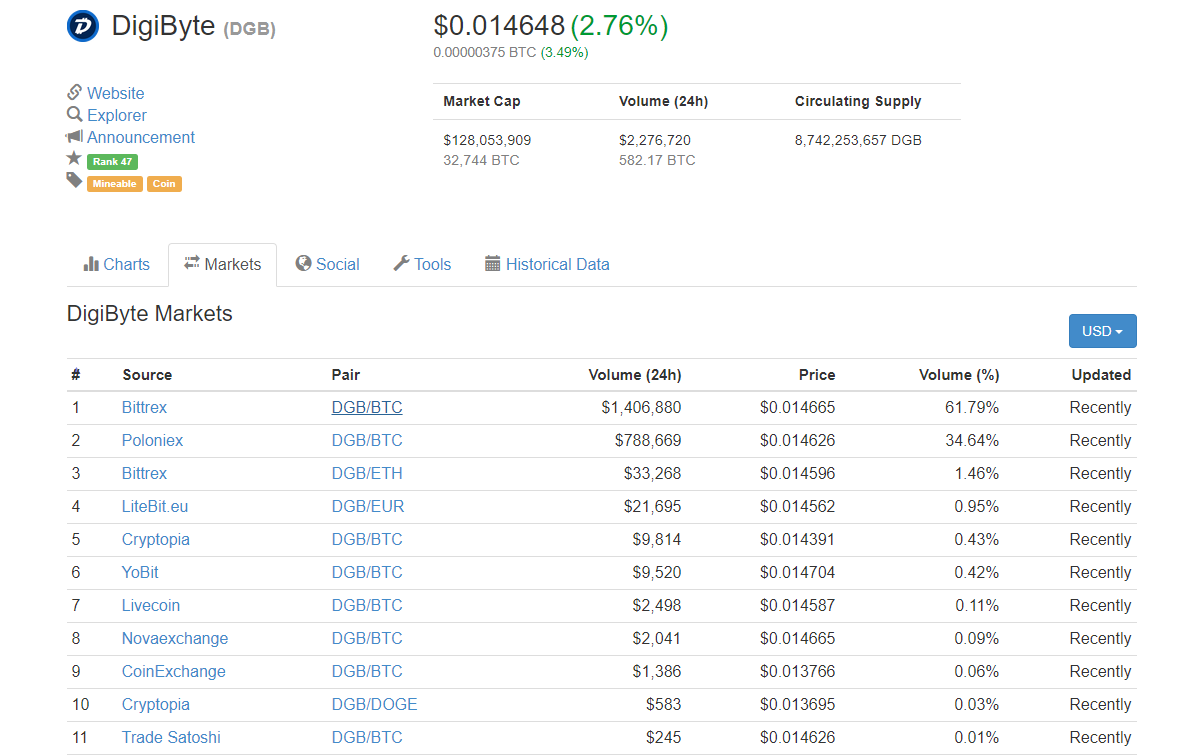Click the calendar icon on Historical Data tab
This screenshot has width=1182, height=756.
(x=492, y=263)
